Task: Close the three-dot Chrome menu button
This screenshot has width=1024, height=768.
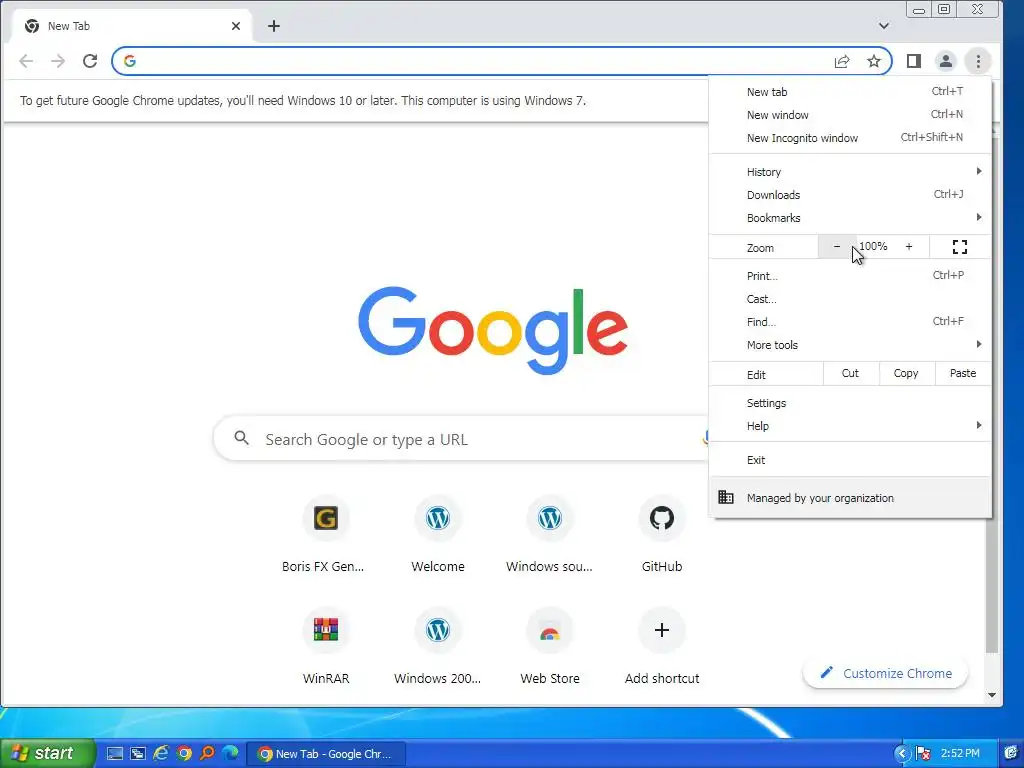Action: tap(978, 61)
